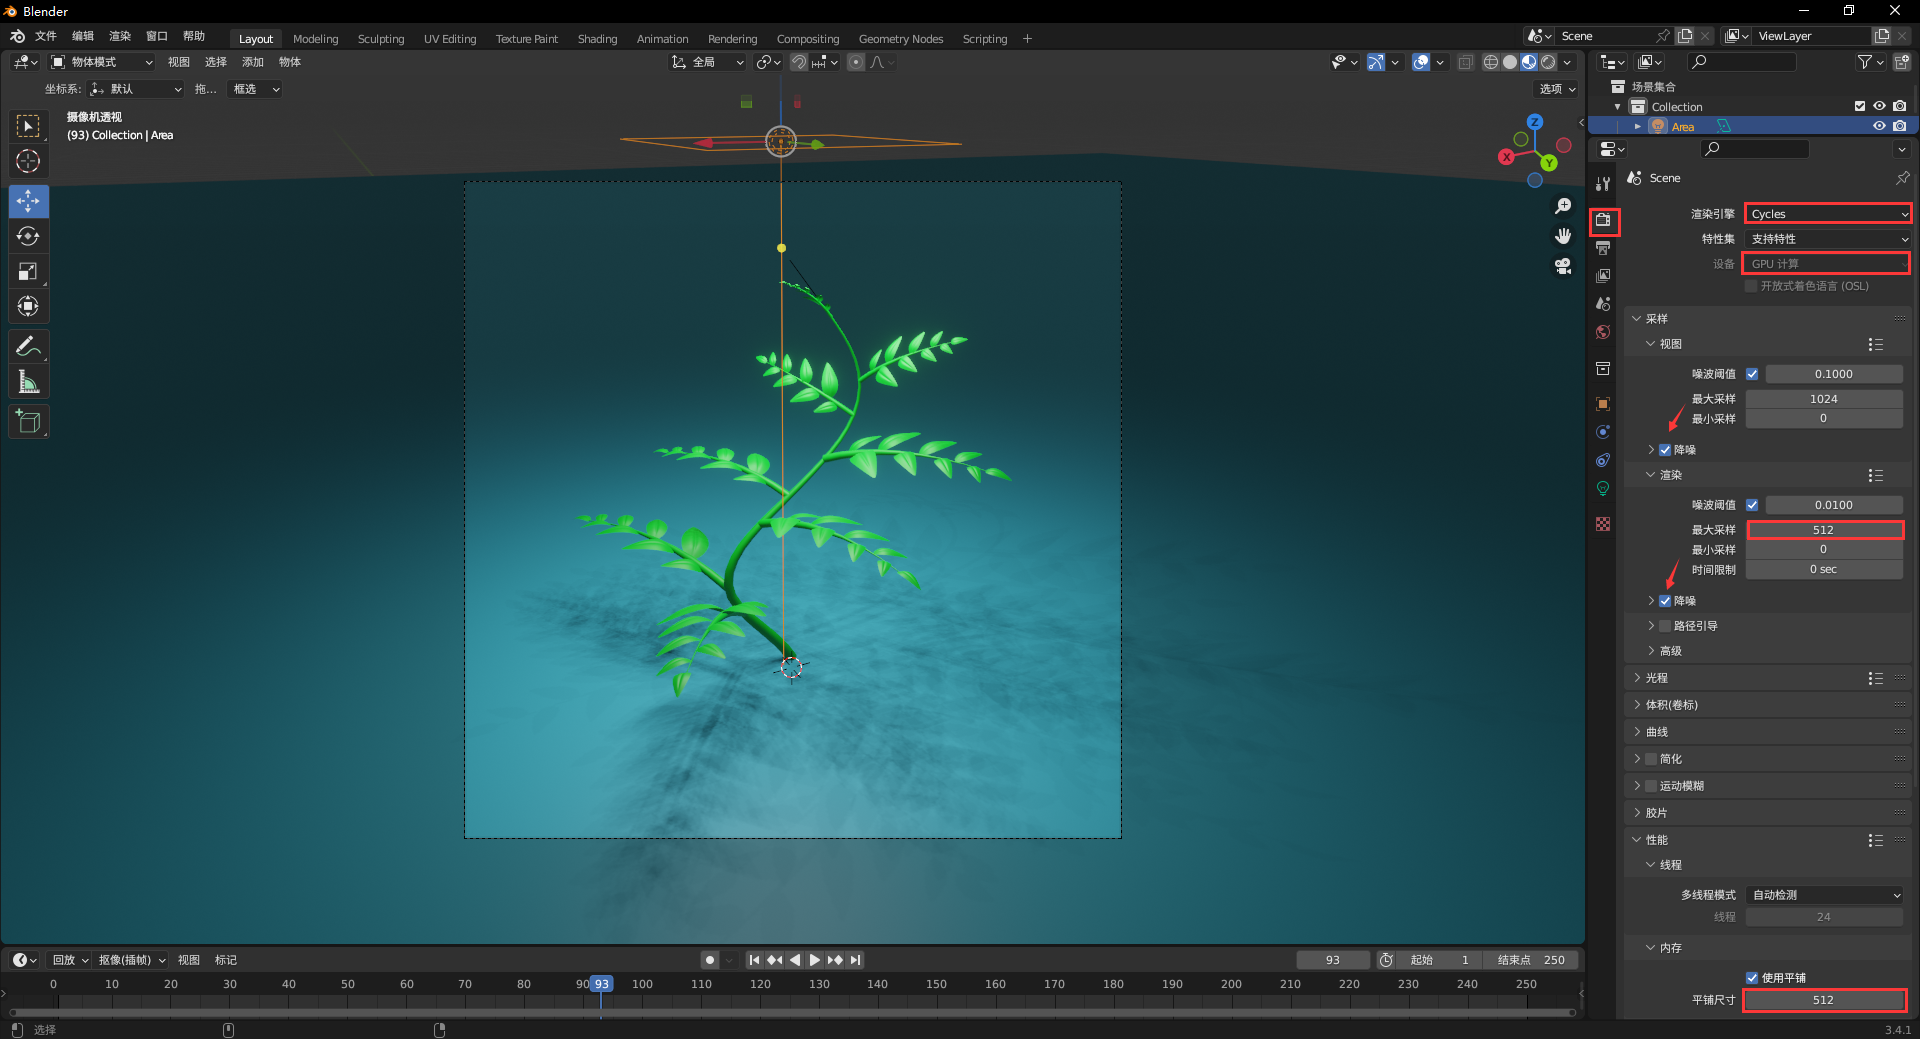Open the 全局 transform orientation dropdown
This screenshot has width=1920, height=1039.
(708, 62)
